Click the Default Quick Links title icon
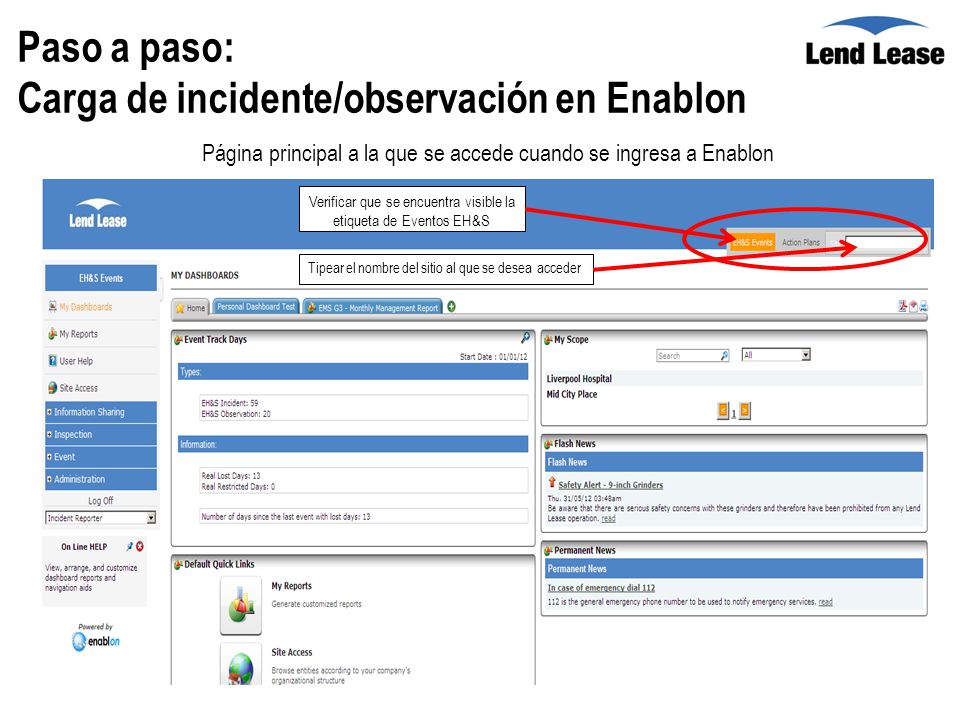 click(178, 564)
